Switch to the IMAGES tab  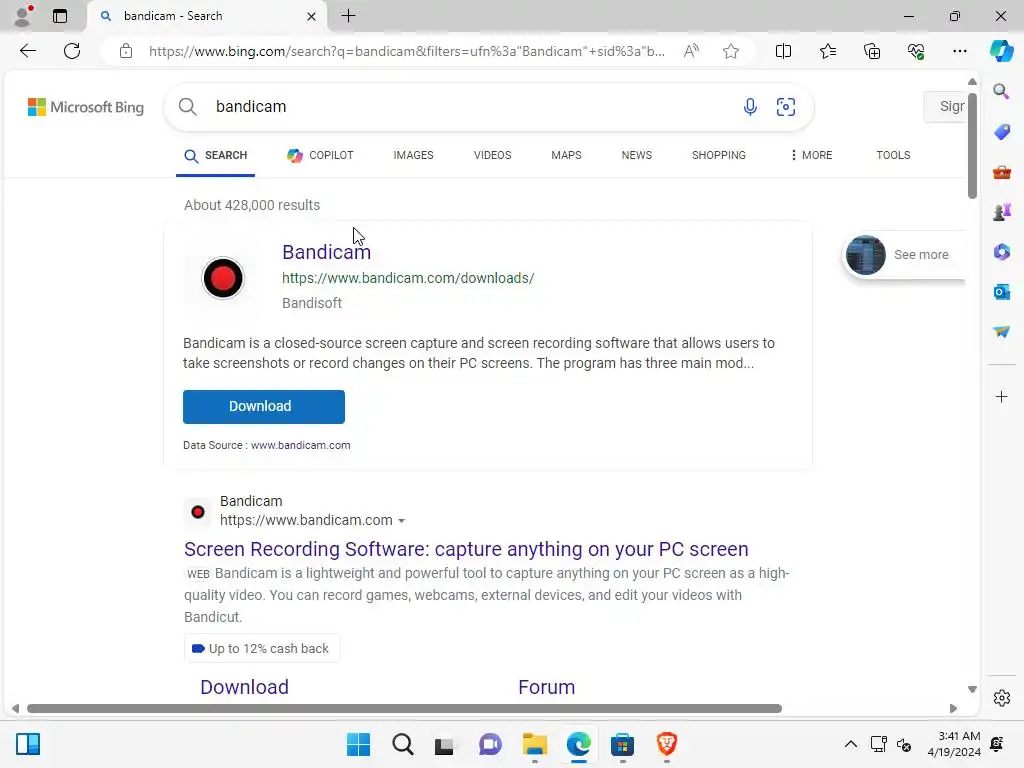[413, 155]
